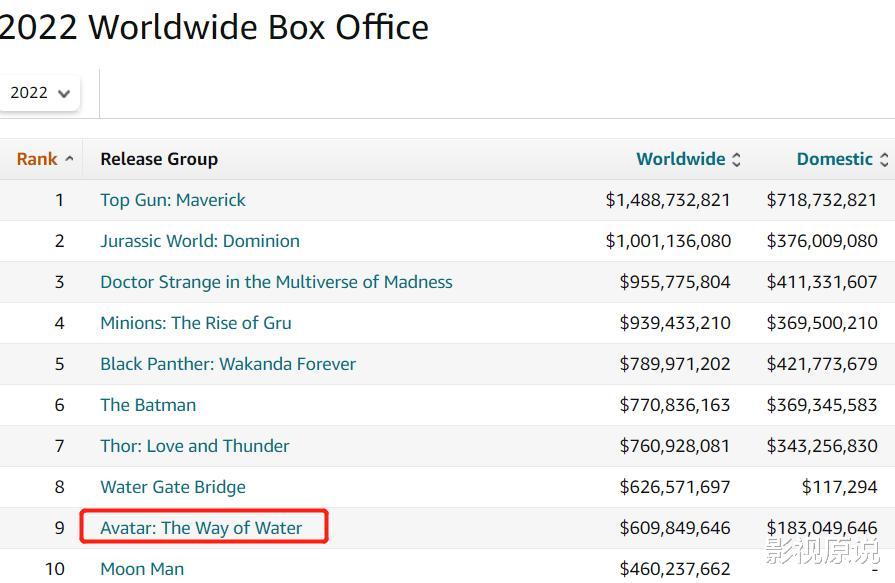Open Doctor Strange in the Multiverse link
The width and height of the screenshot is (895, 583).
point(276,282)
